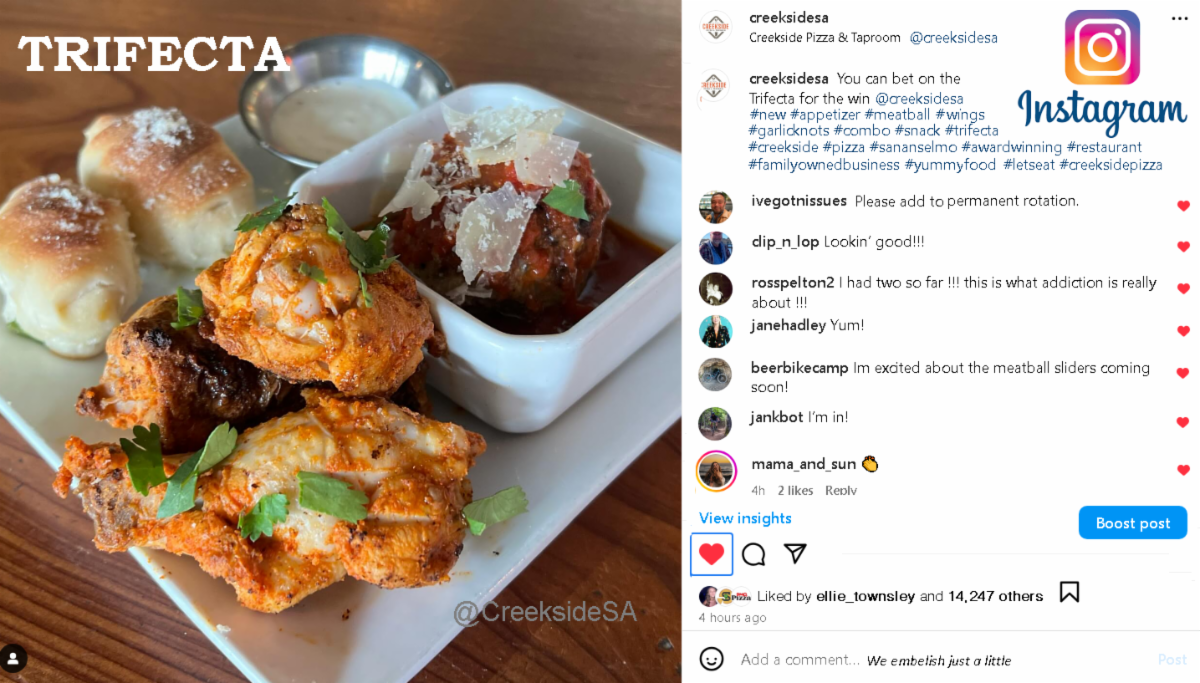Open beerbikecamp commenter profile
This screenshot has width=1200, height=683.
800,368
